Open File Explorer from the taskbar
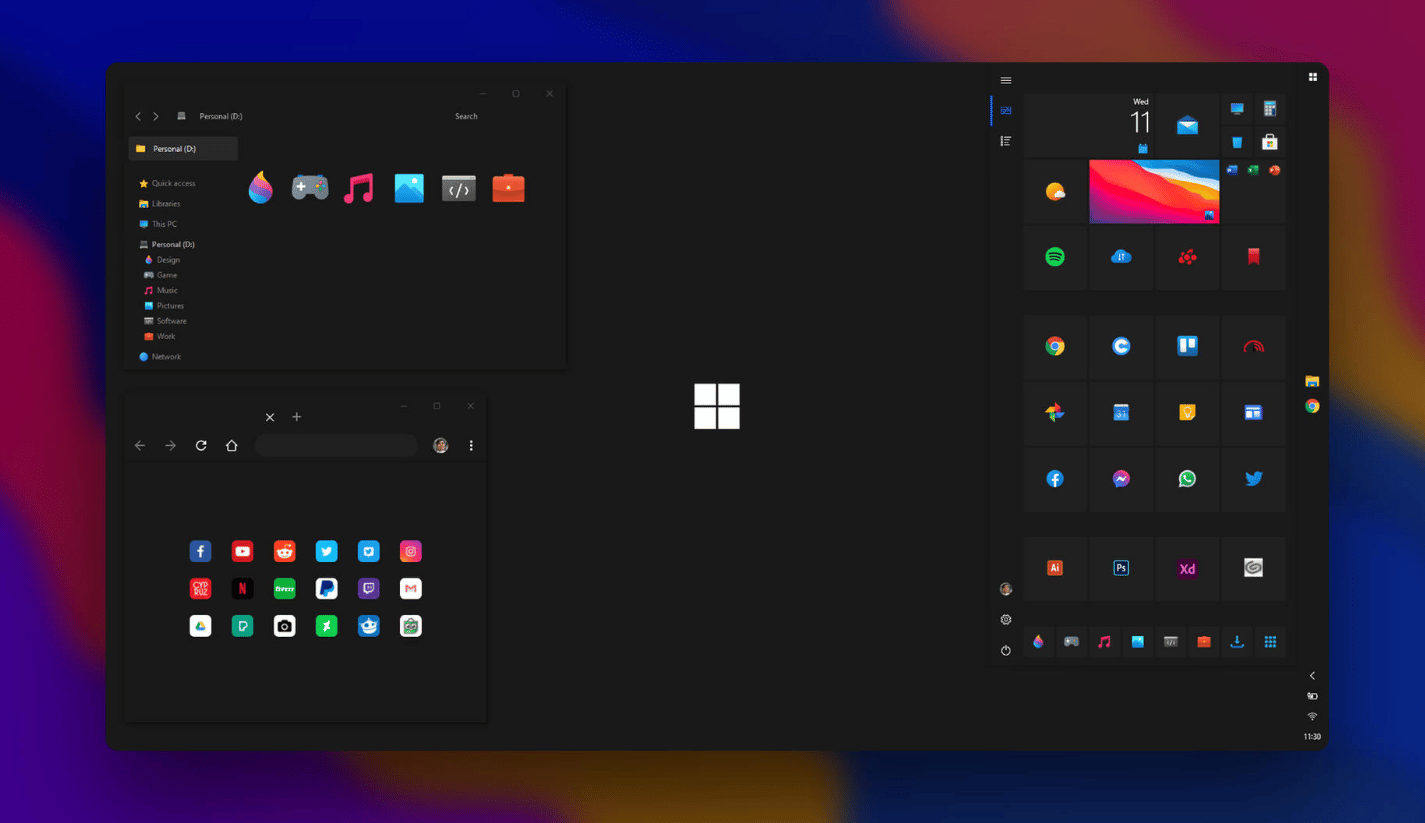Viewport: 1425px width, 823px height. [x=1312, y=381]
